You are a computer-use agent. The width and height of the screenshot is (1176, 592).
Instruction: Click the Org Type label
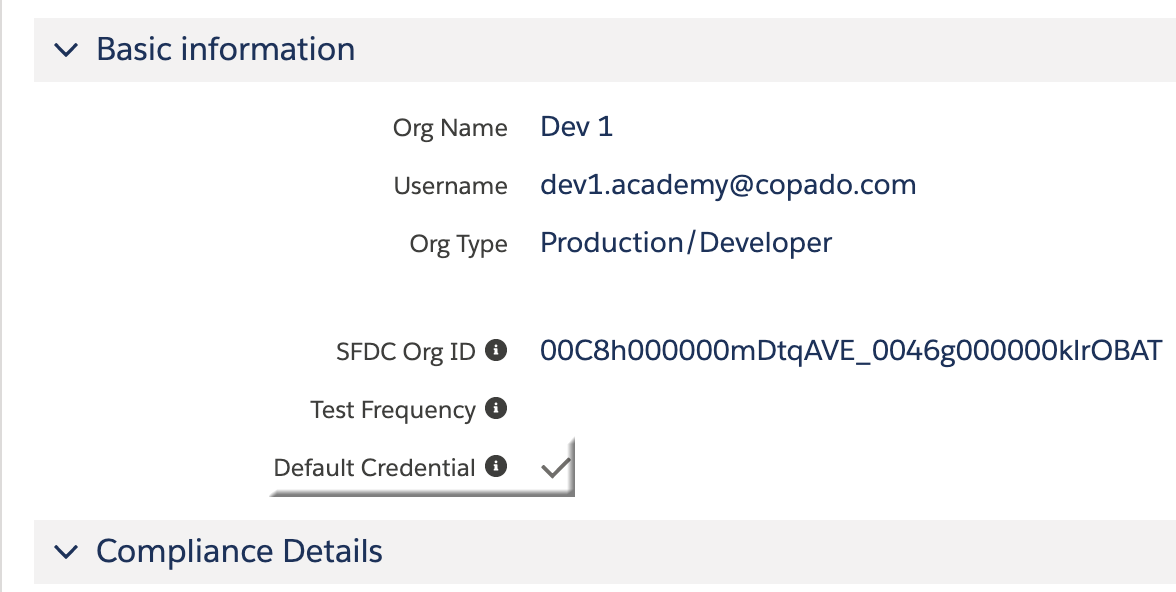458,244
